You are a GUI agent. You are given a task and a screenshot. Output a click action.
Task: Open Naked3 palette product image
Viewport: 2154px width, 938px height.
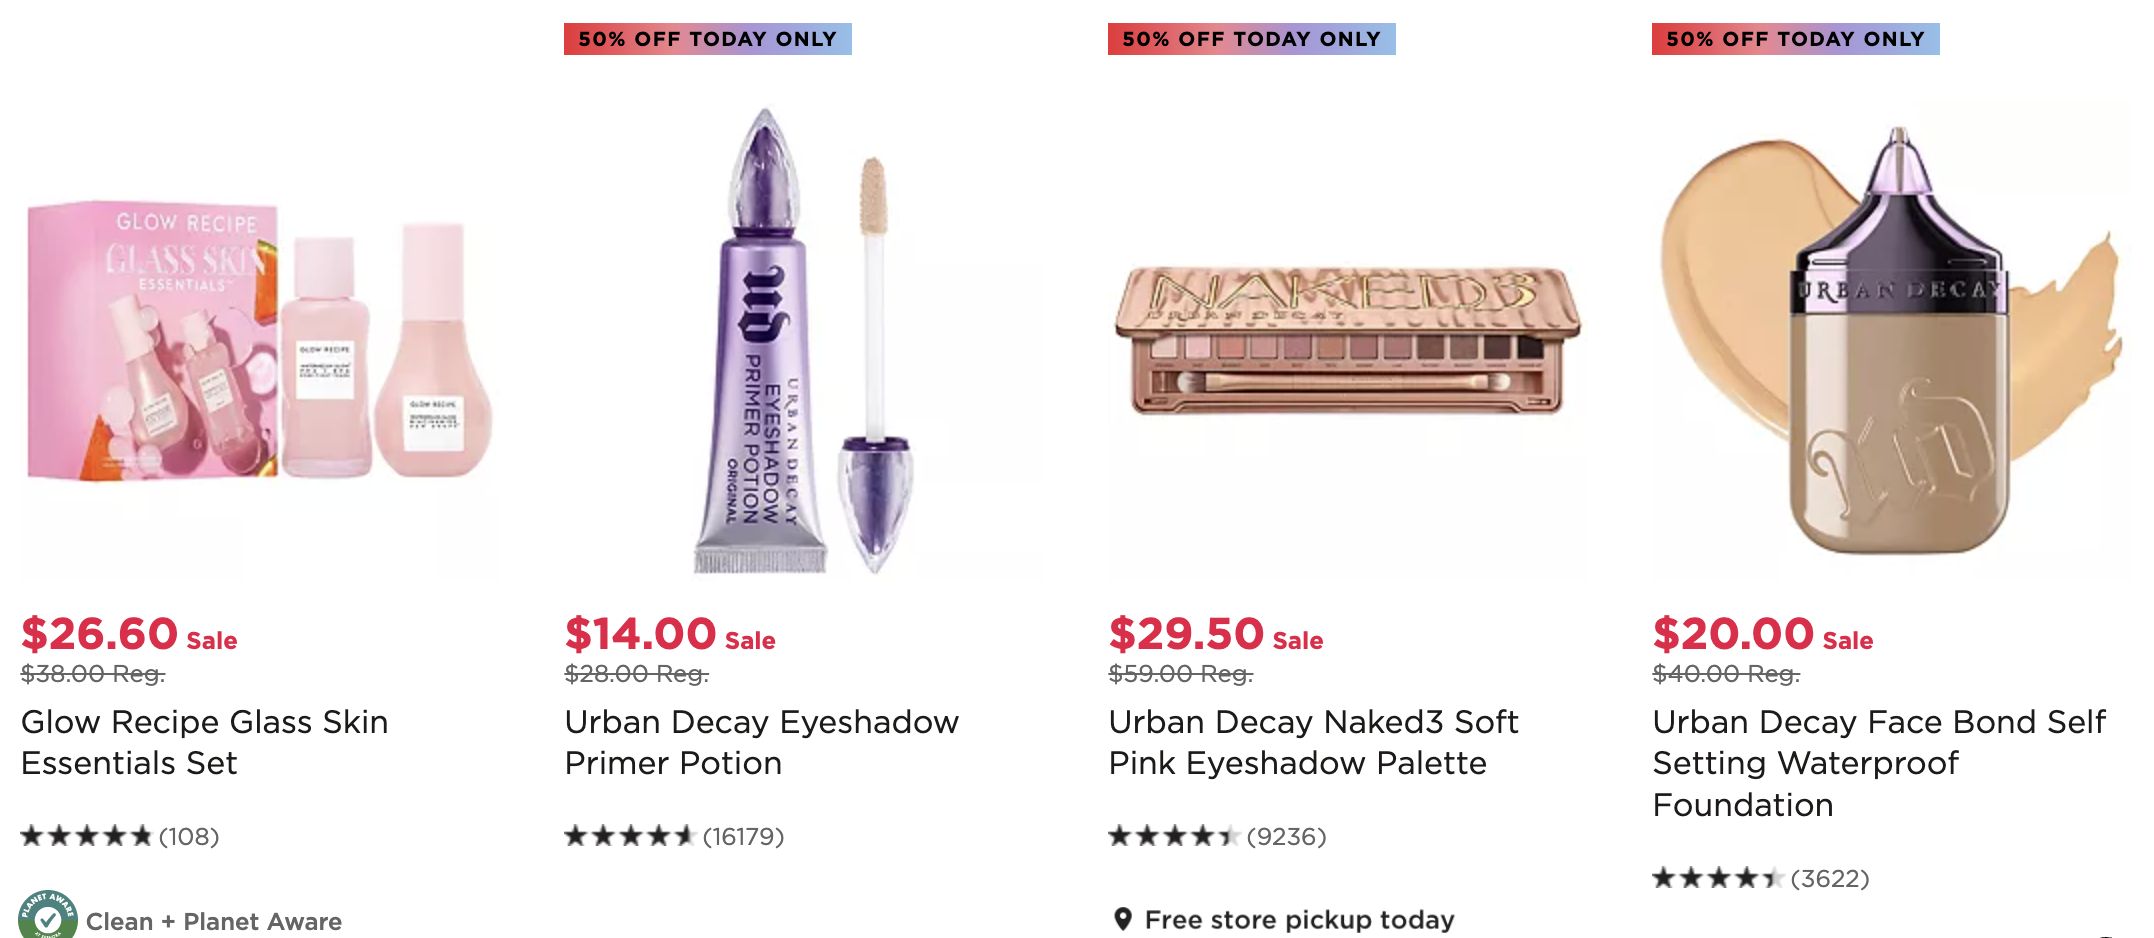pos(1346,340)
